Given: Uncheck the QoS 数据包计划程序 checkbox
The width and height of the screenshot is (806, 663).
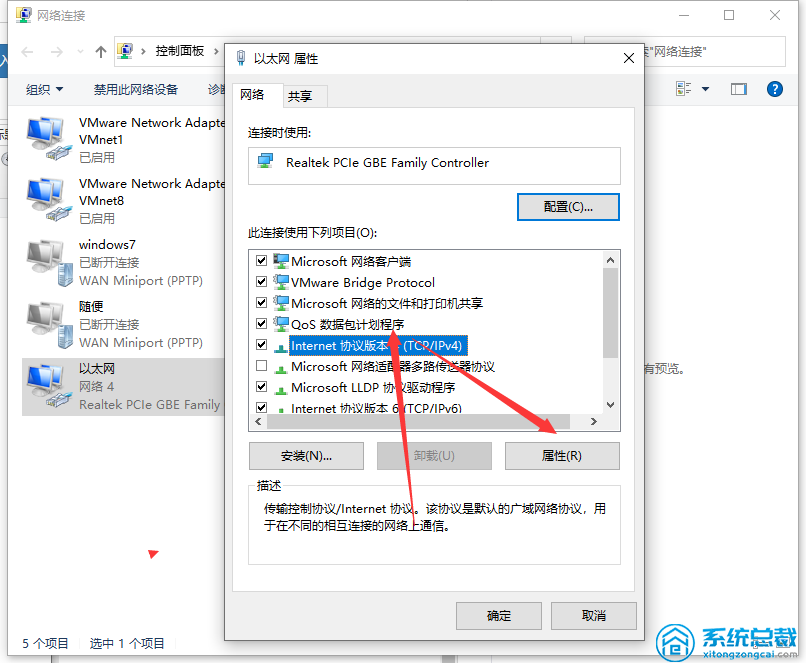Looking at the screenshot, I should [x=261, y=323].
